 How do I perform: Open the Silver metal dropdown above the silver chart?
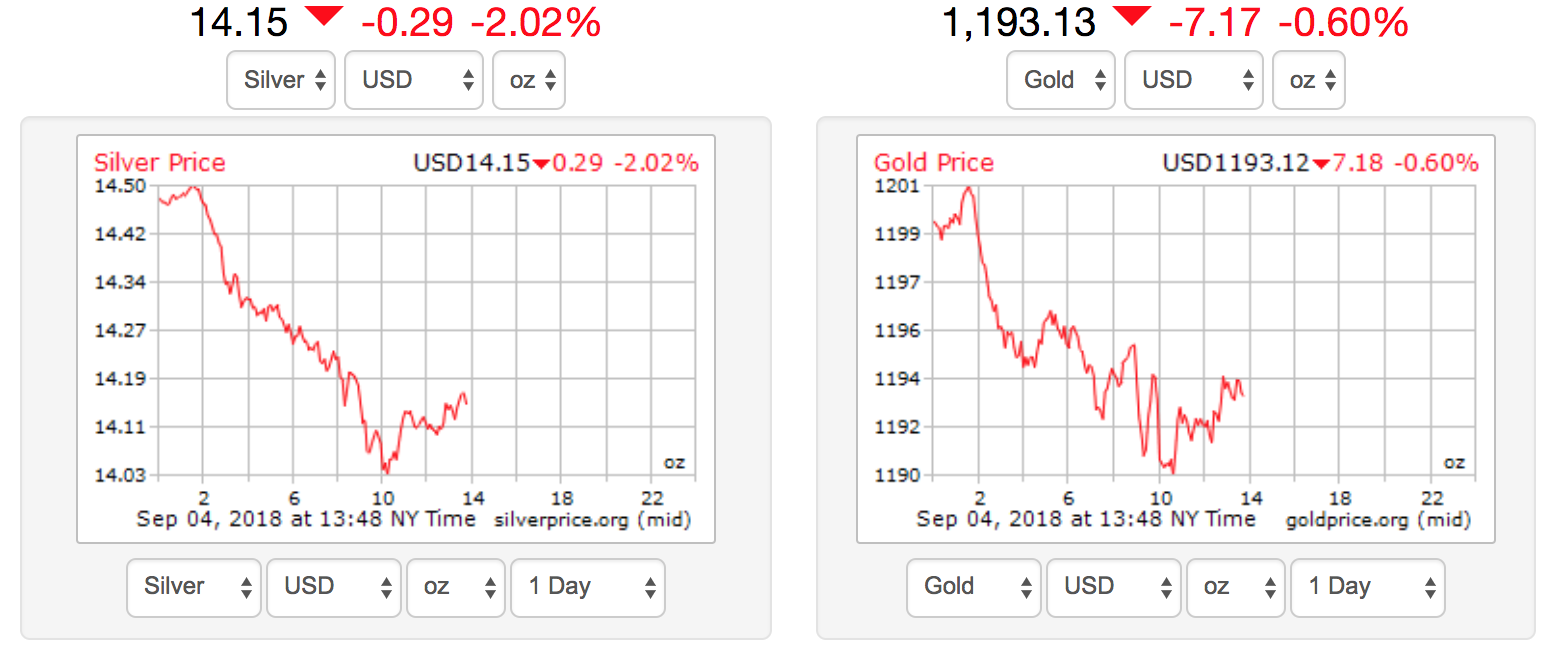pyautogui.click(x=286, y=80)
